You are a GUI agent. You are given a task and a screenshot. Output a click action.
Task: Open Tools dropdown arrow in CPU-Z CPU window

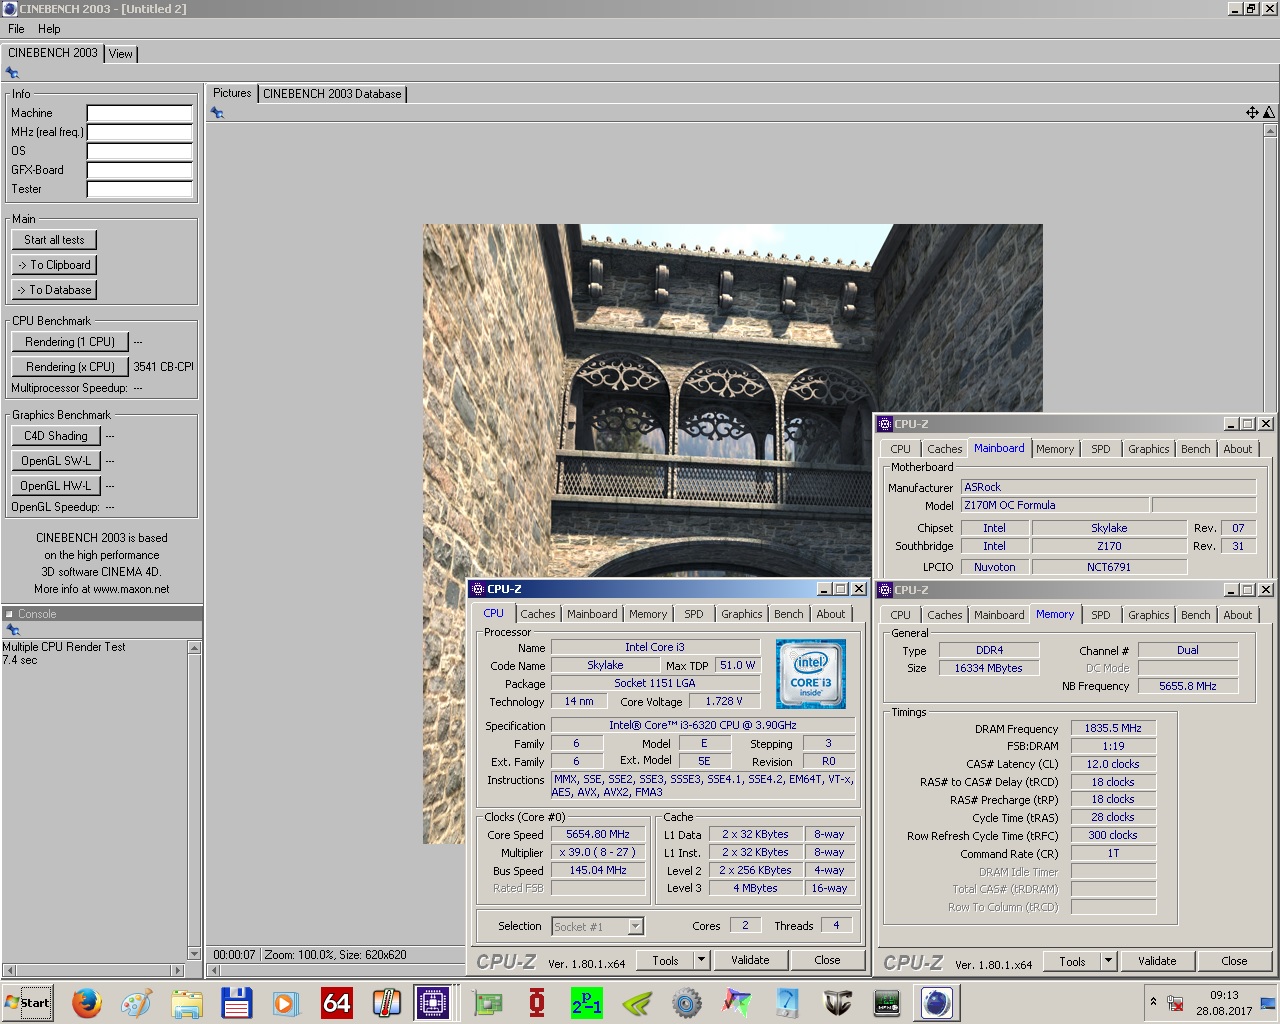[x=701, y=960]
